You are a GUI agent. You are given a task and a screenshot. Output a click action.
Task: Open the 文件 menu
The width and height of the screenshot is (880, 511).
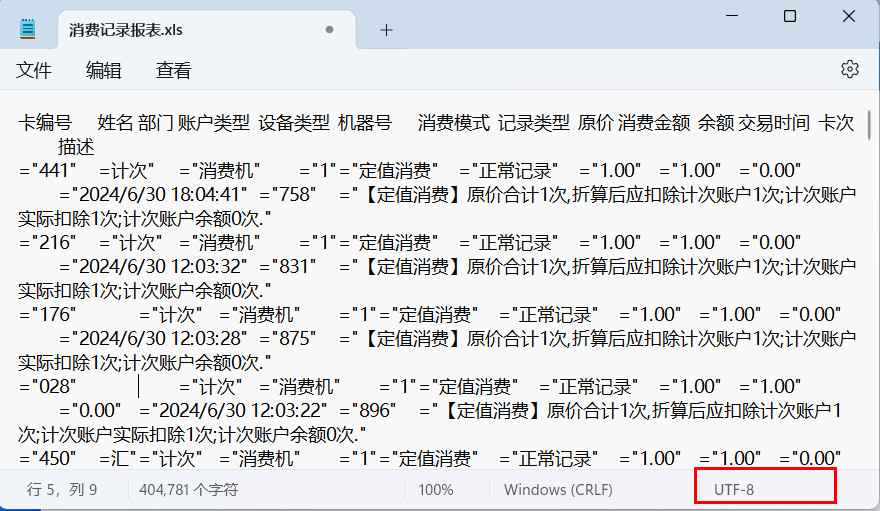click(x=34, y=70)
